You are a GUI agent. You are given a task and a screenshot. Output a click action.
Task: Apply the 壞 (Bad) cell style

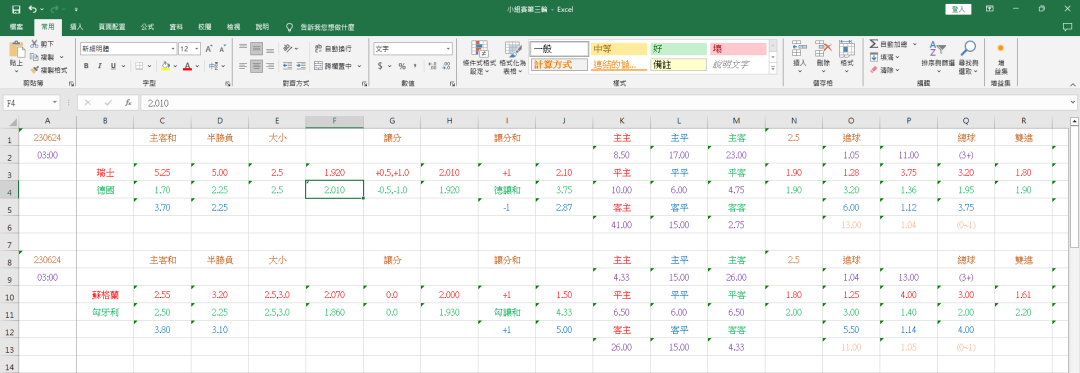tap(738, 49)
